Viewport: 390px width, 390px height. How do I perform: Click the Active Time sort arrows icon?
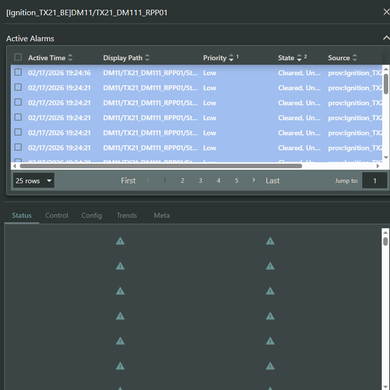(x=70, y=58)
